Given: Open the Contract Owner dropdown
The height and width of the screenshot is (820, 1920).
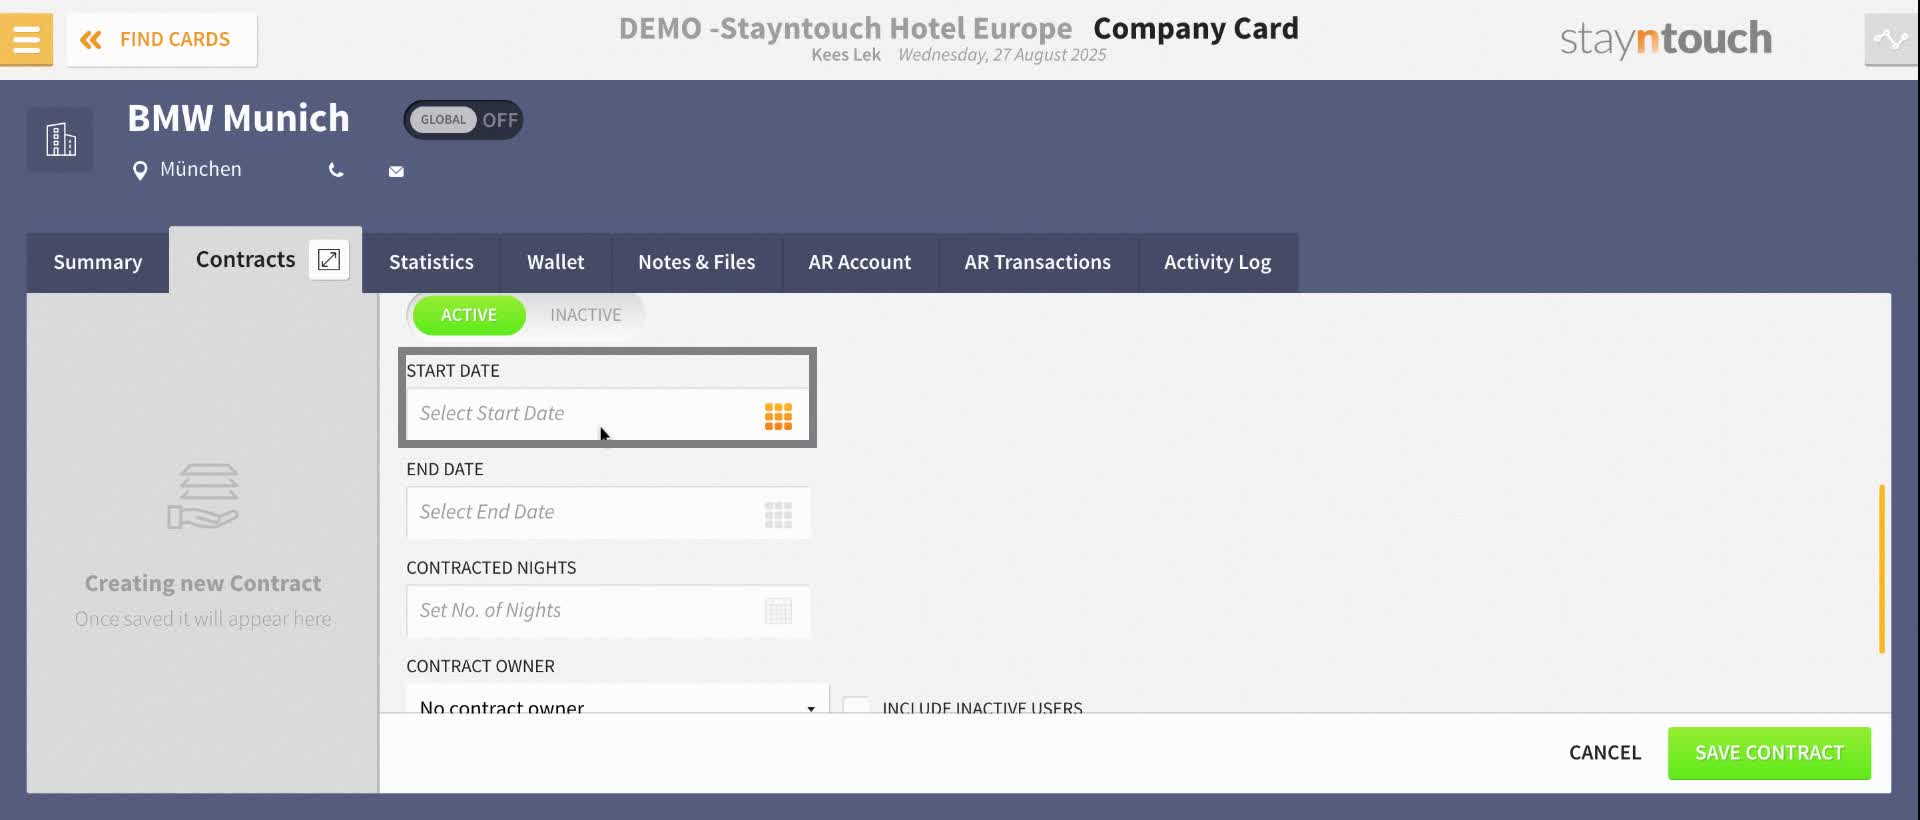Looking at the screenshot, I should 617,700.
